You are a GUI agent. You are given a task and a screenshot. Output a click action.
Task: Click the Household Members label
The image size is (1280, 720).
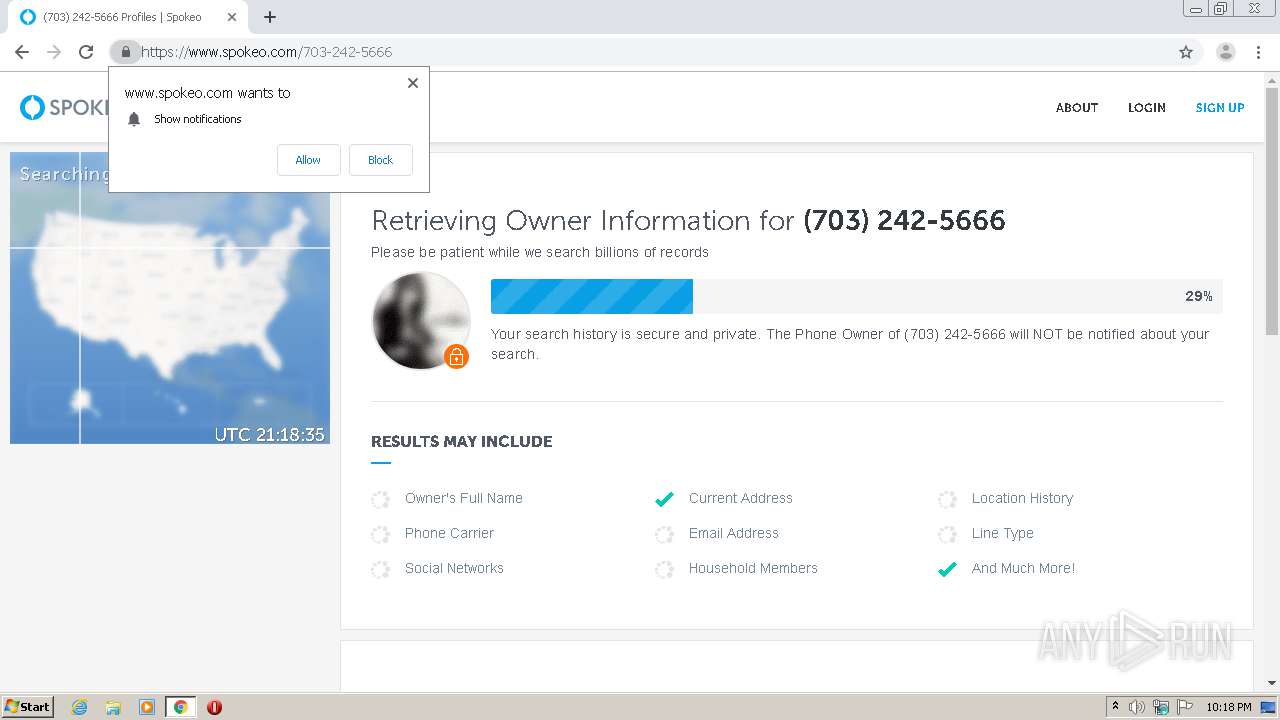753,568
